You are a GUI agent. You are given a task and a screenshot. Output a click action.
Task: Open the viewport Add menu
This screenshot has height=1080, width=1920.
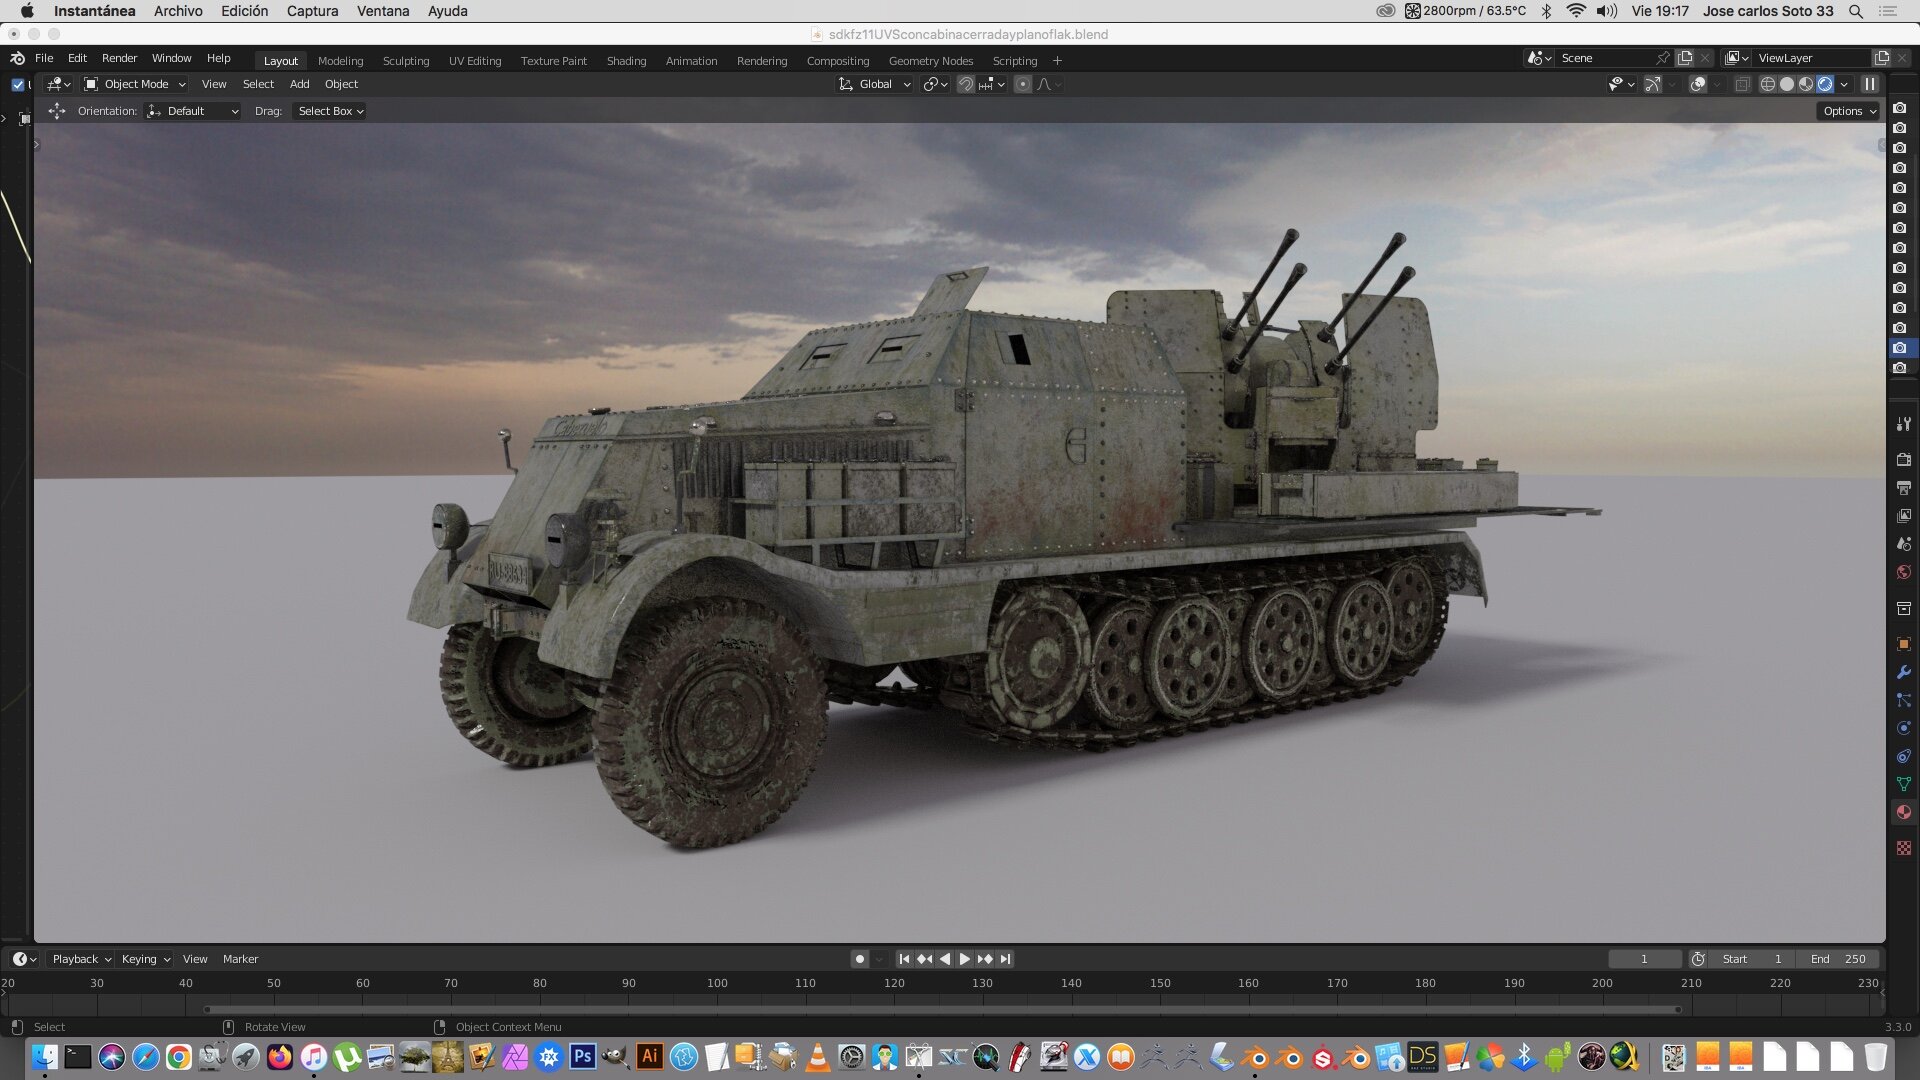299,84
